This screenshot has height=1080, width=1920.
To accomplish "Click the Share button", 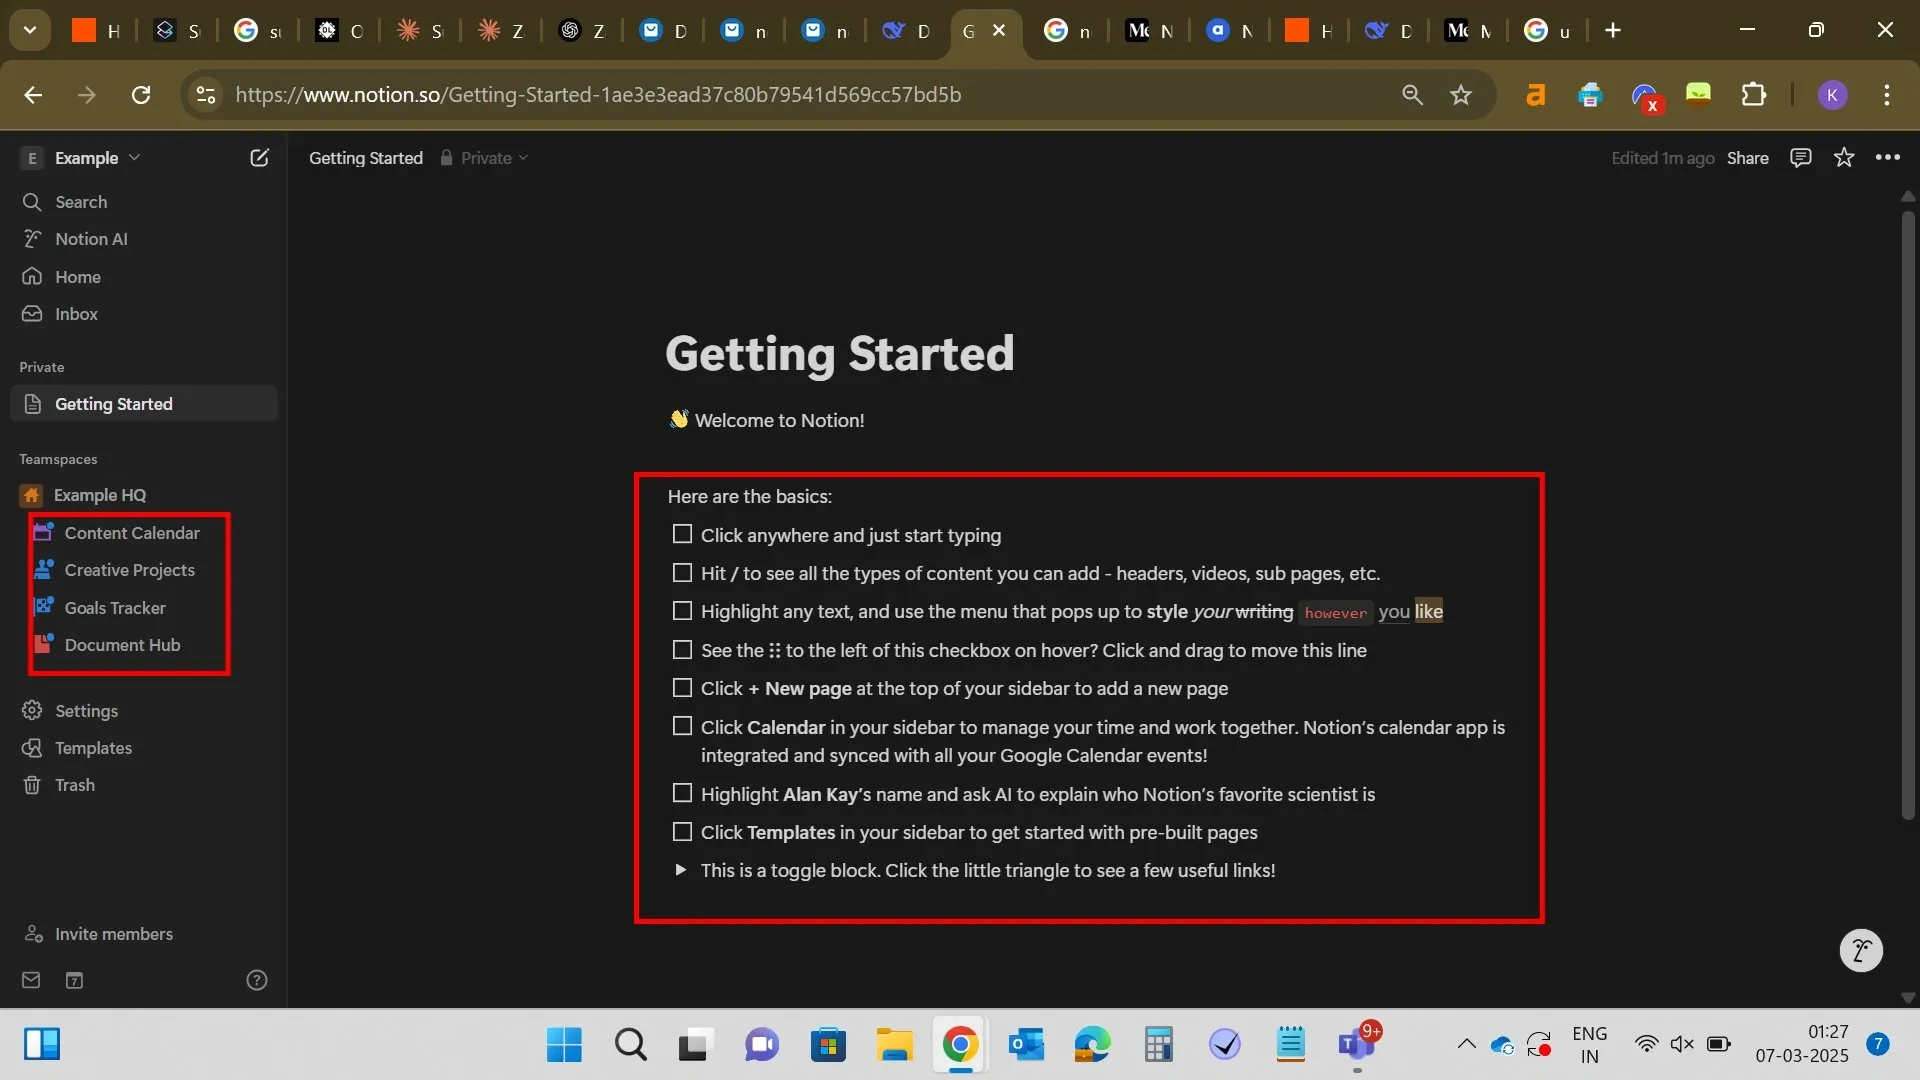I will pos(1747,157).
